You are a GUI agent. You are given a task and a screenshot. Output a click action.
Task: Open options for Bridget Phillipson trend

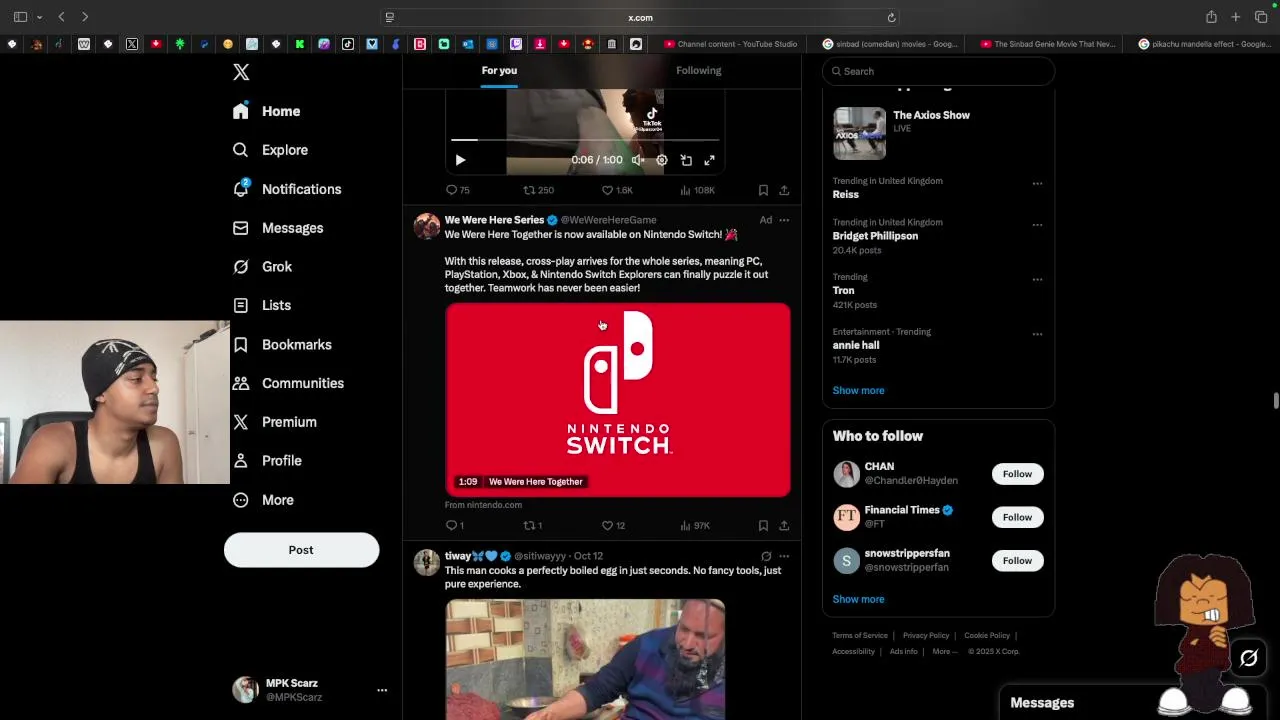coord(1037,224)
